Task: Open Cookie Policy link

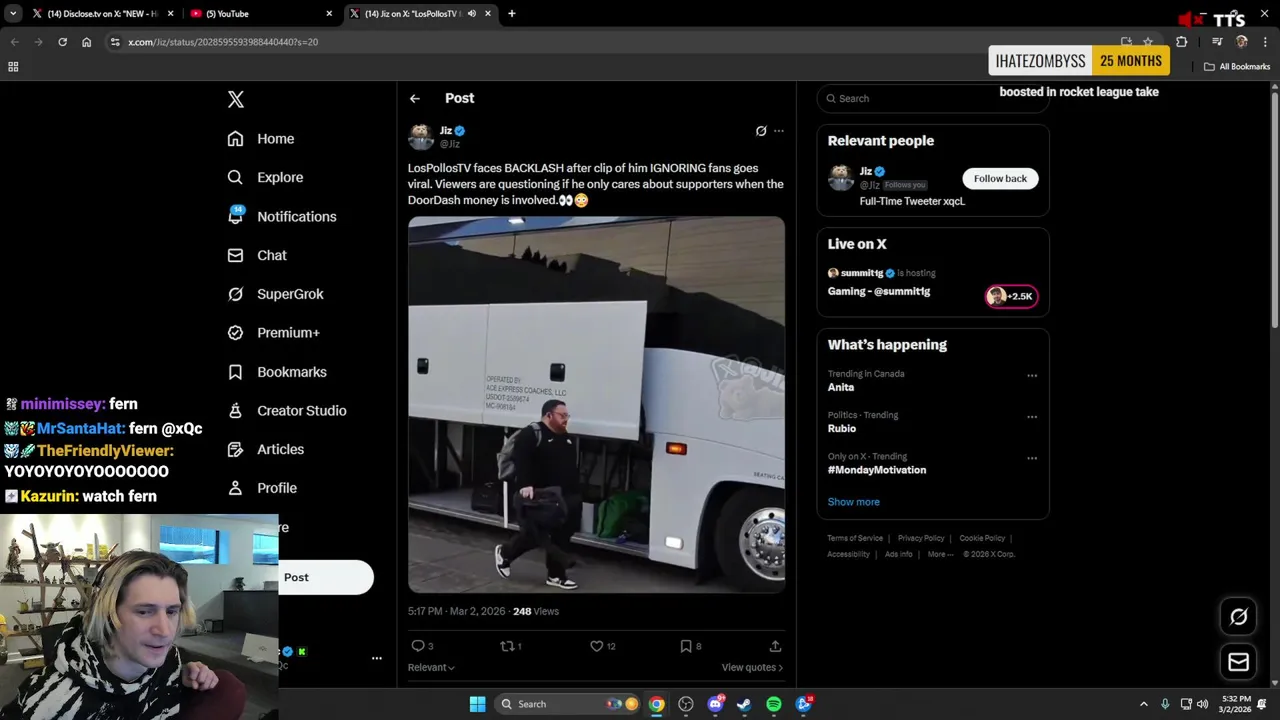Action: point(982,538)
